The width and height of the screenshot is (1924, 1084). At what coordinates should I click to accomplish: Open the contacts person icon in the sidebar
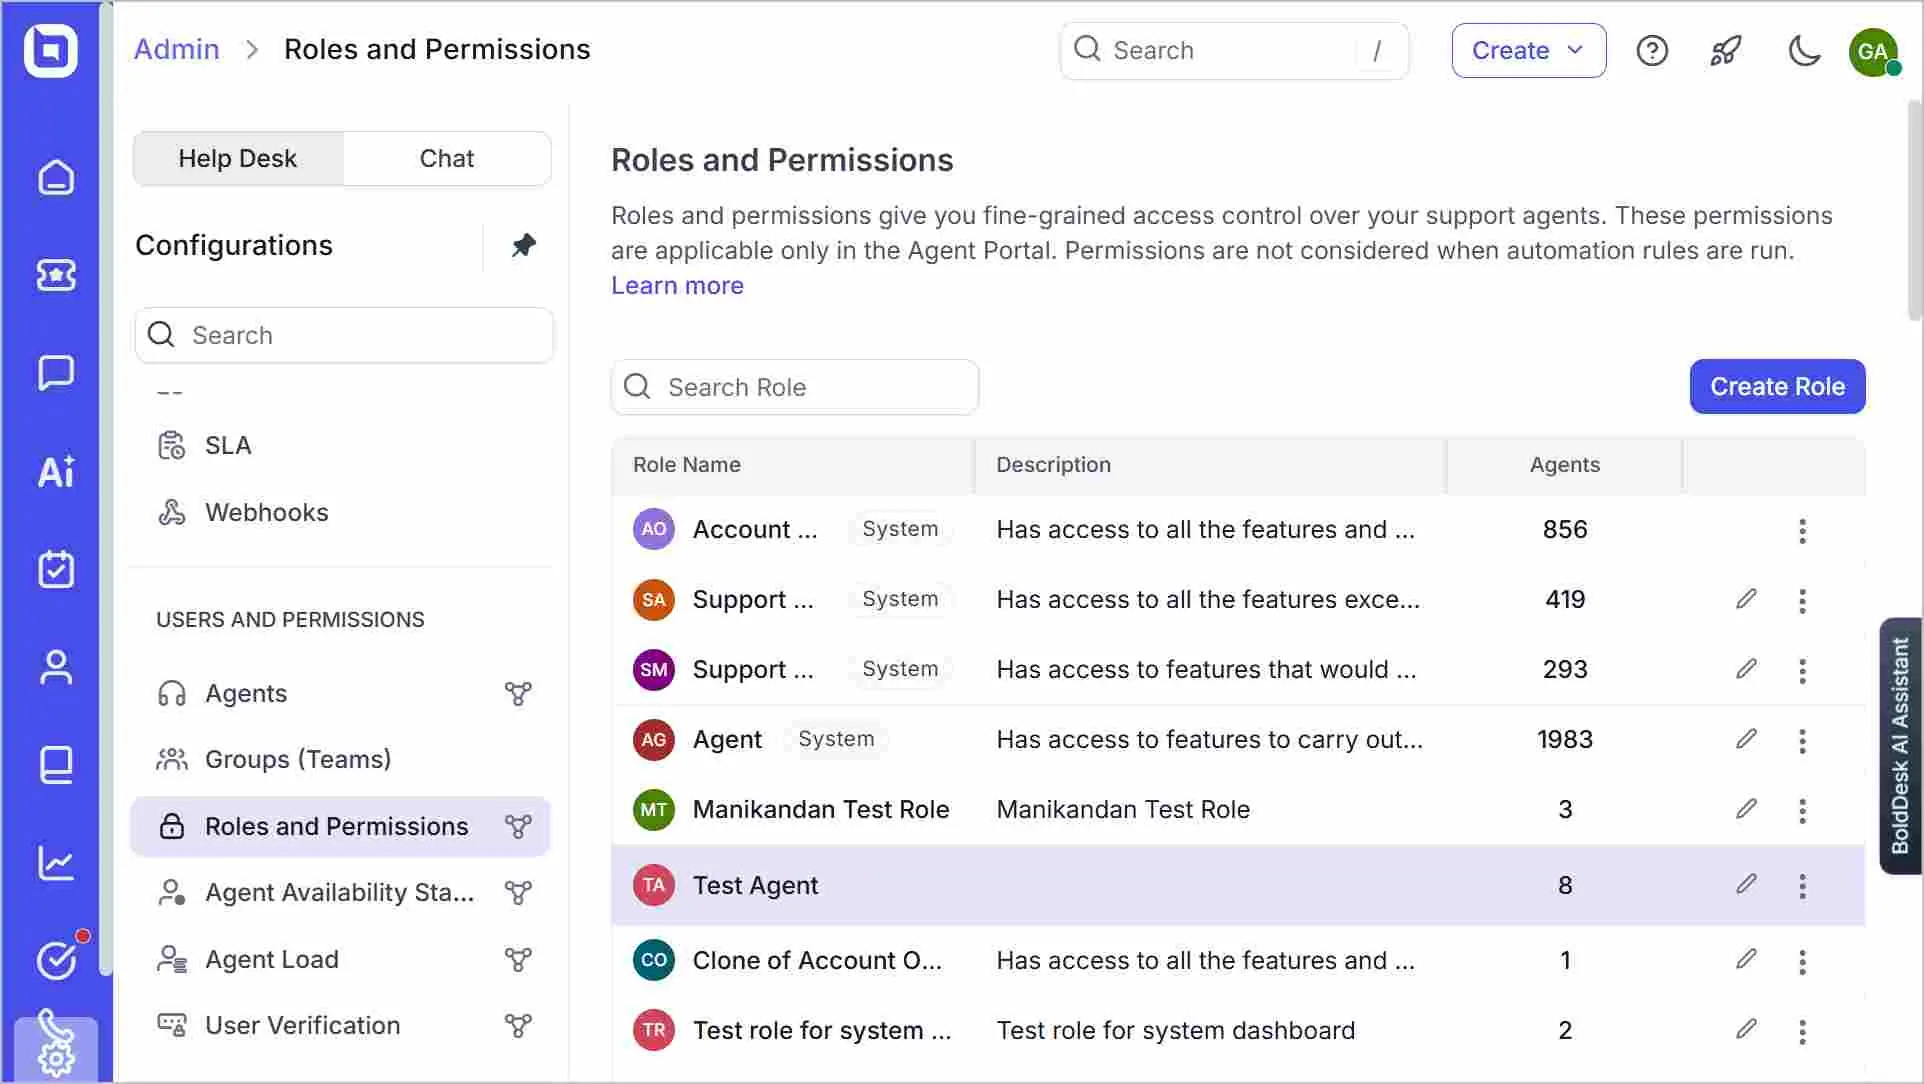click(x=56, y=667)
